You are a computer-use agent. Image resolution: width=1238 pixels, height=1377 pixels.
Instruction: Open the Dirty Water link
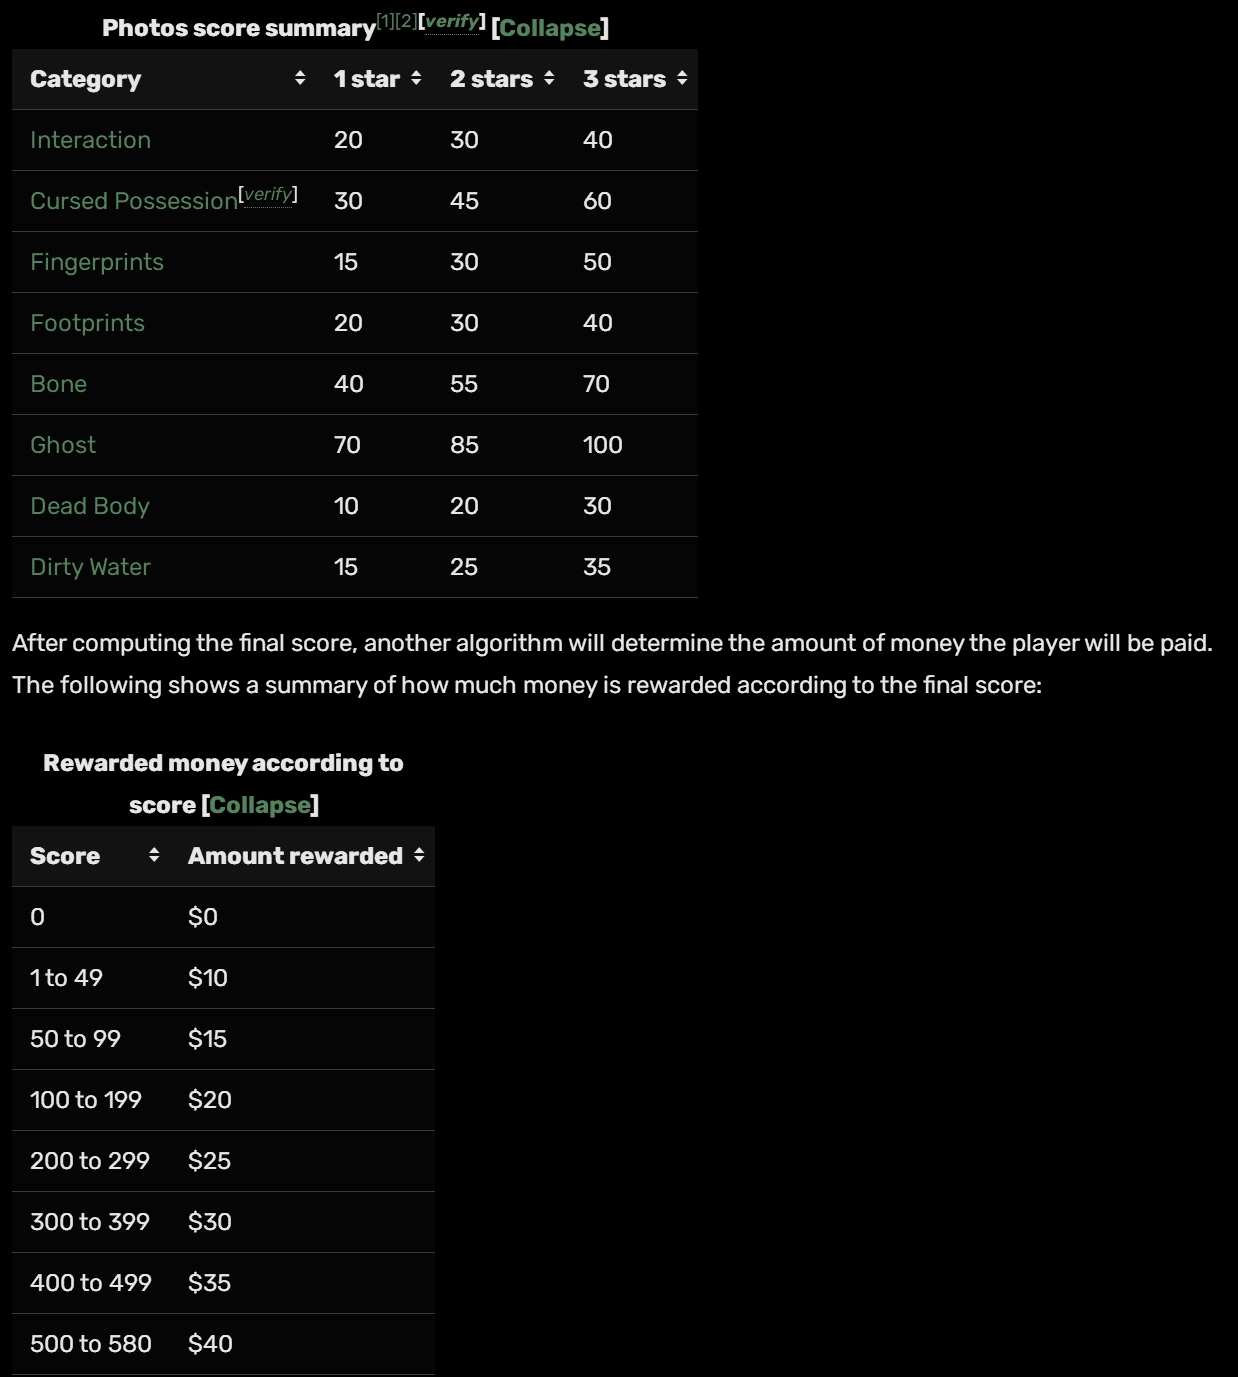point(90,567)
